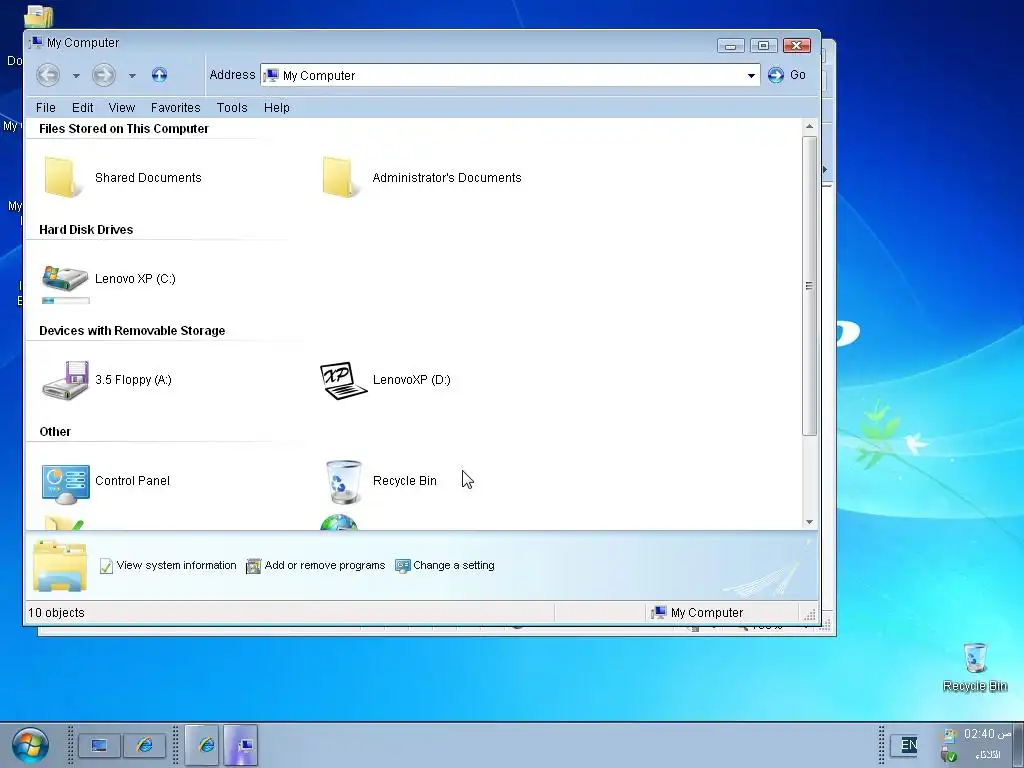Select the Control Panel icon

coord(65,484)
